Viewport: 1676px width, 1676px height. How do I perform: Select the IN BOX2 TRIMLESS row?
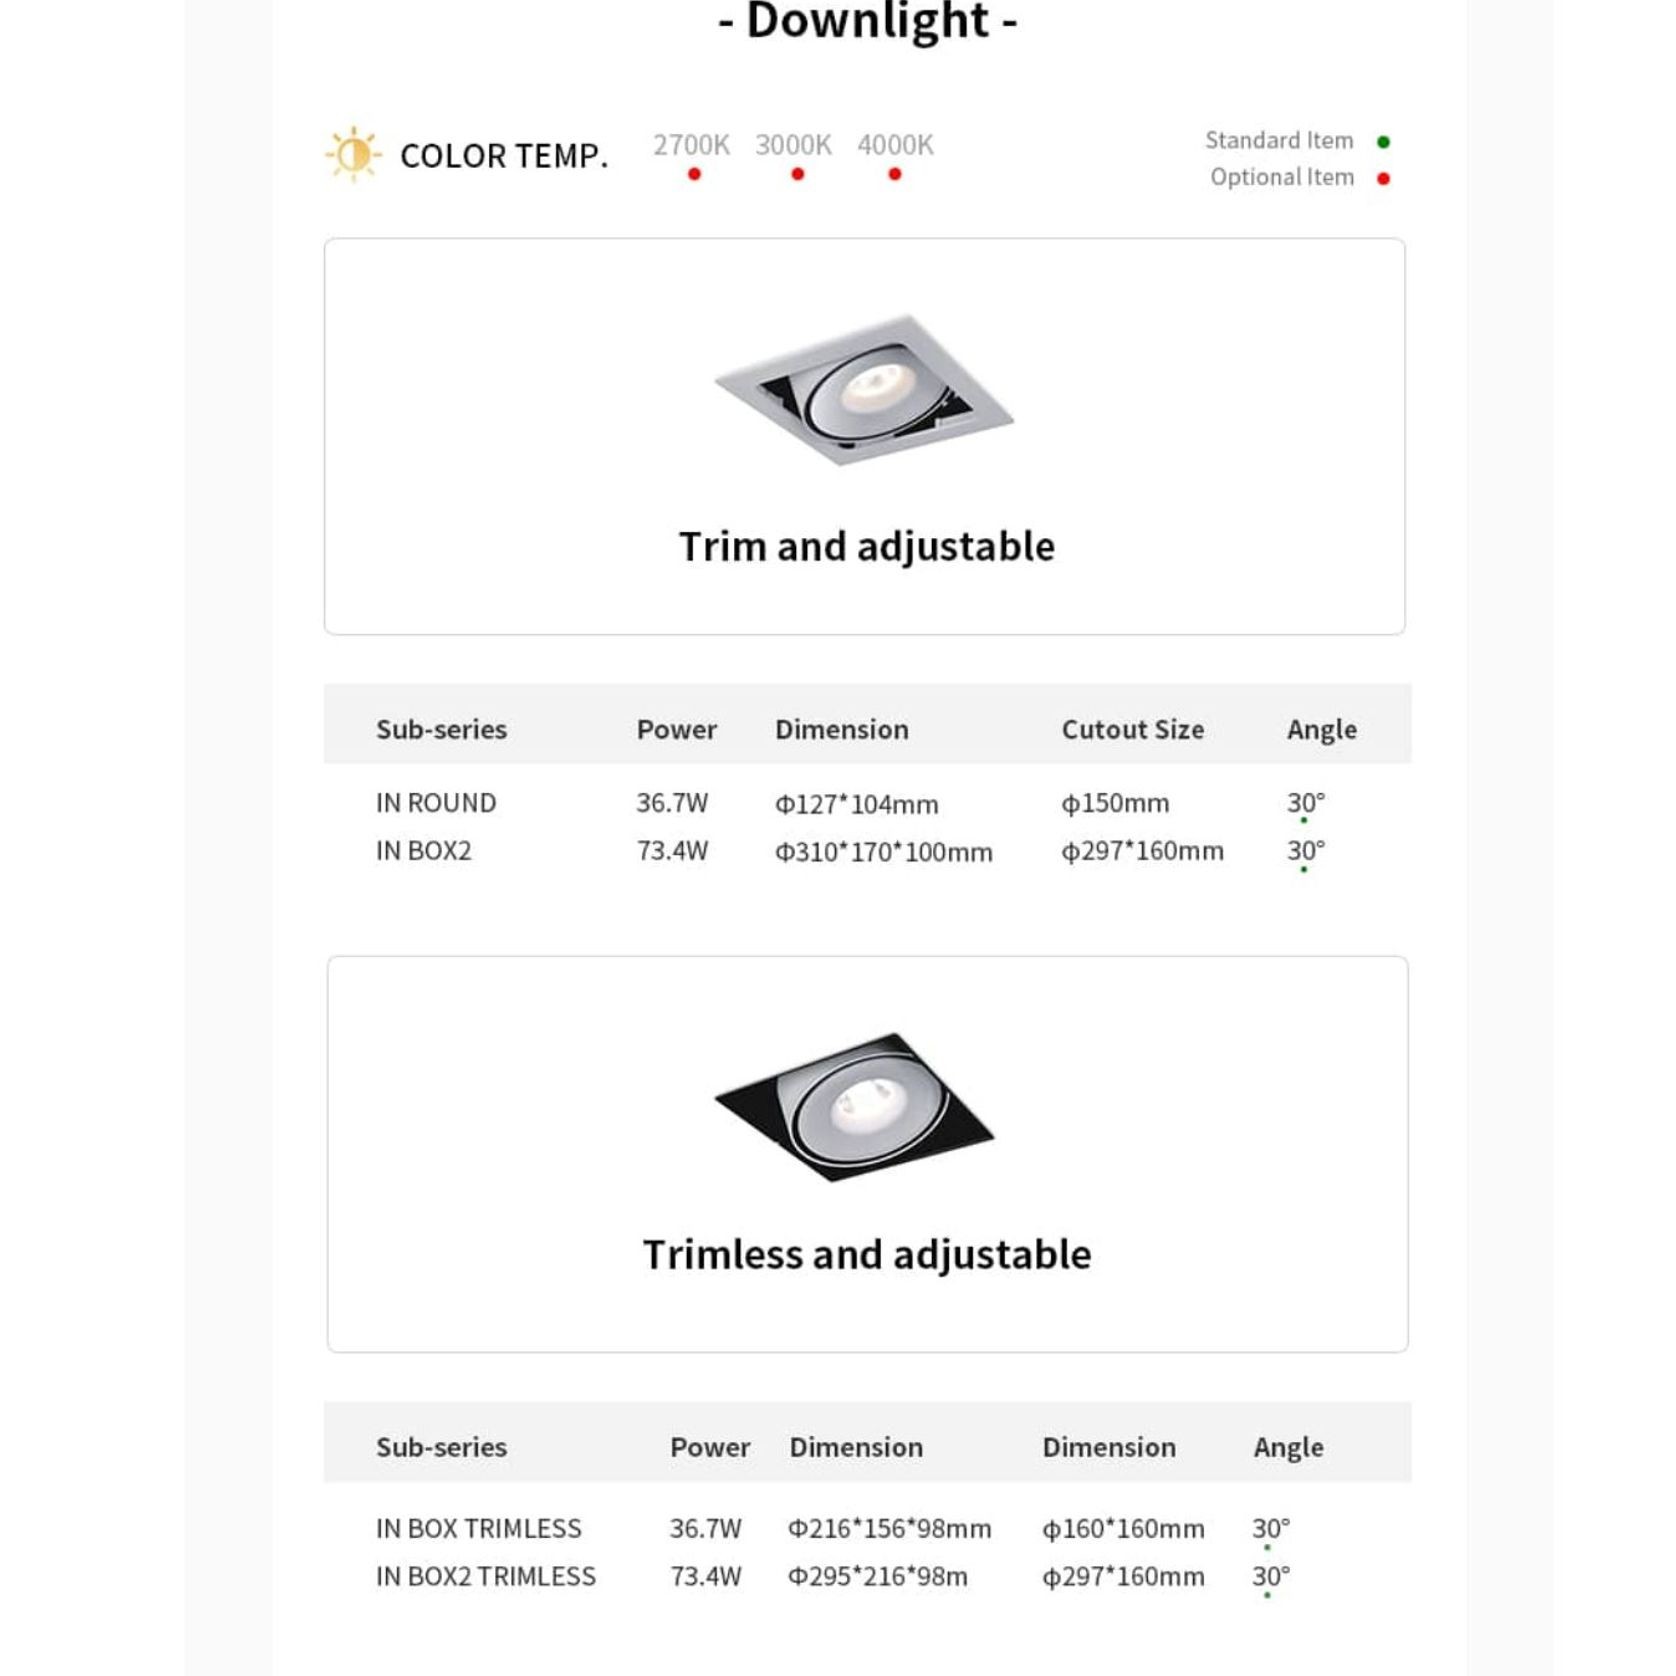tap(866, 1577)
